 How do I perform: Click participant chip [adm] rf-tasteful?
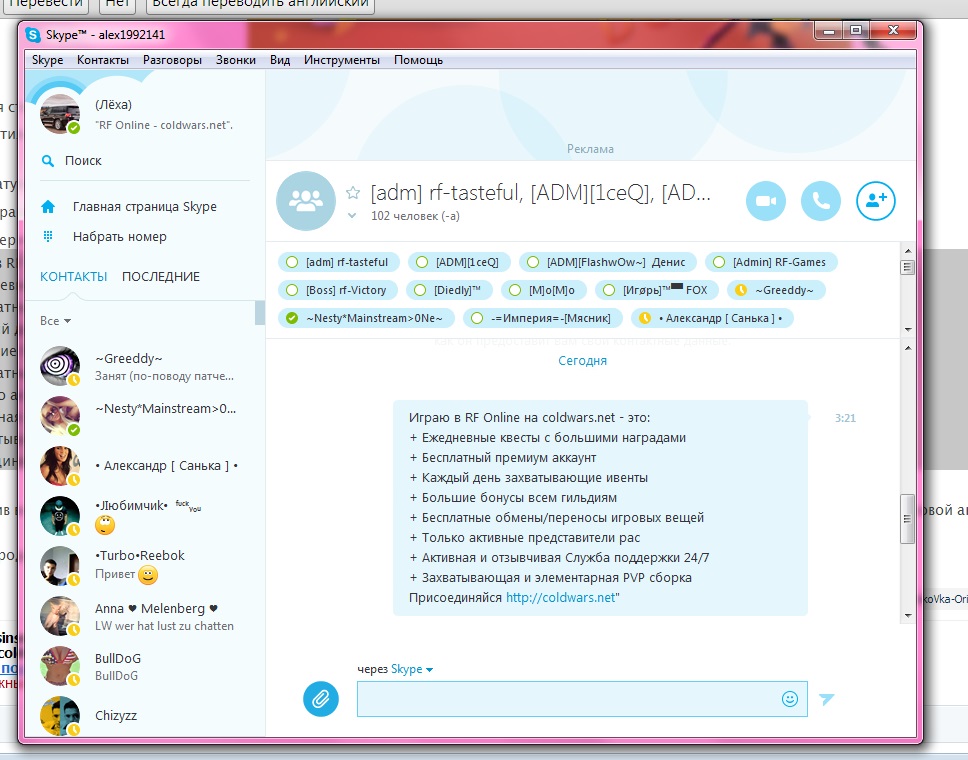click(x=338, y=262)
